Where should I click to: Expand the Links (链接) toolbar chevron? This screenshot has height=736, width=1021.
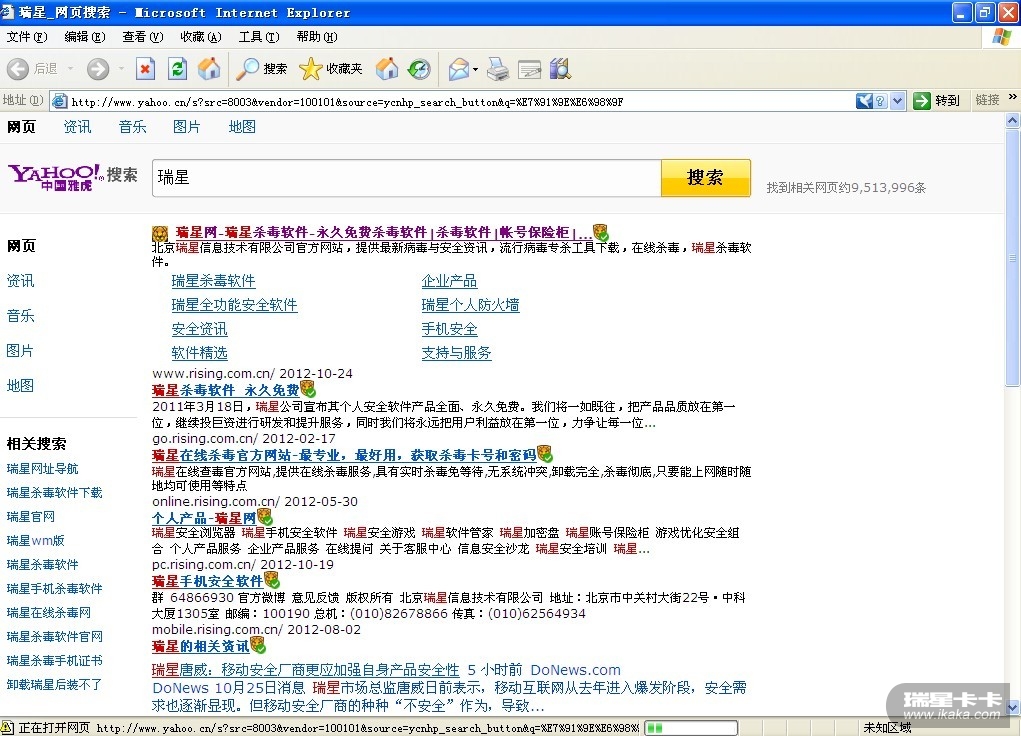1013,97
